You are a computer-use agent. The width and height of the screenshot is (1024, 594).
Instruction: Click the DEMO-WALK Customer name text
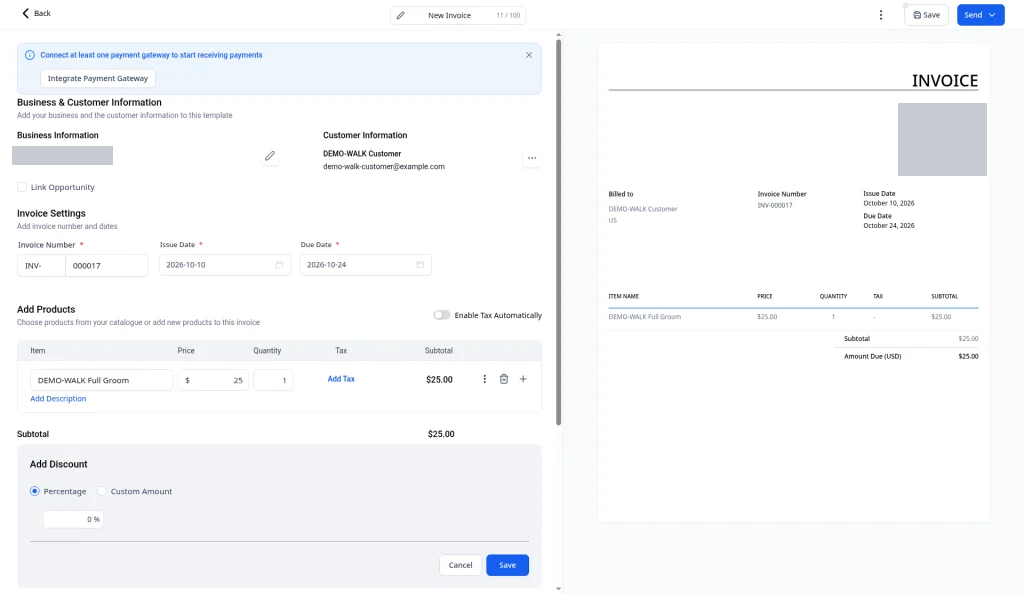[x=362, y=153]
